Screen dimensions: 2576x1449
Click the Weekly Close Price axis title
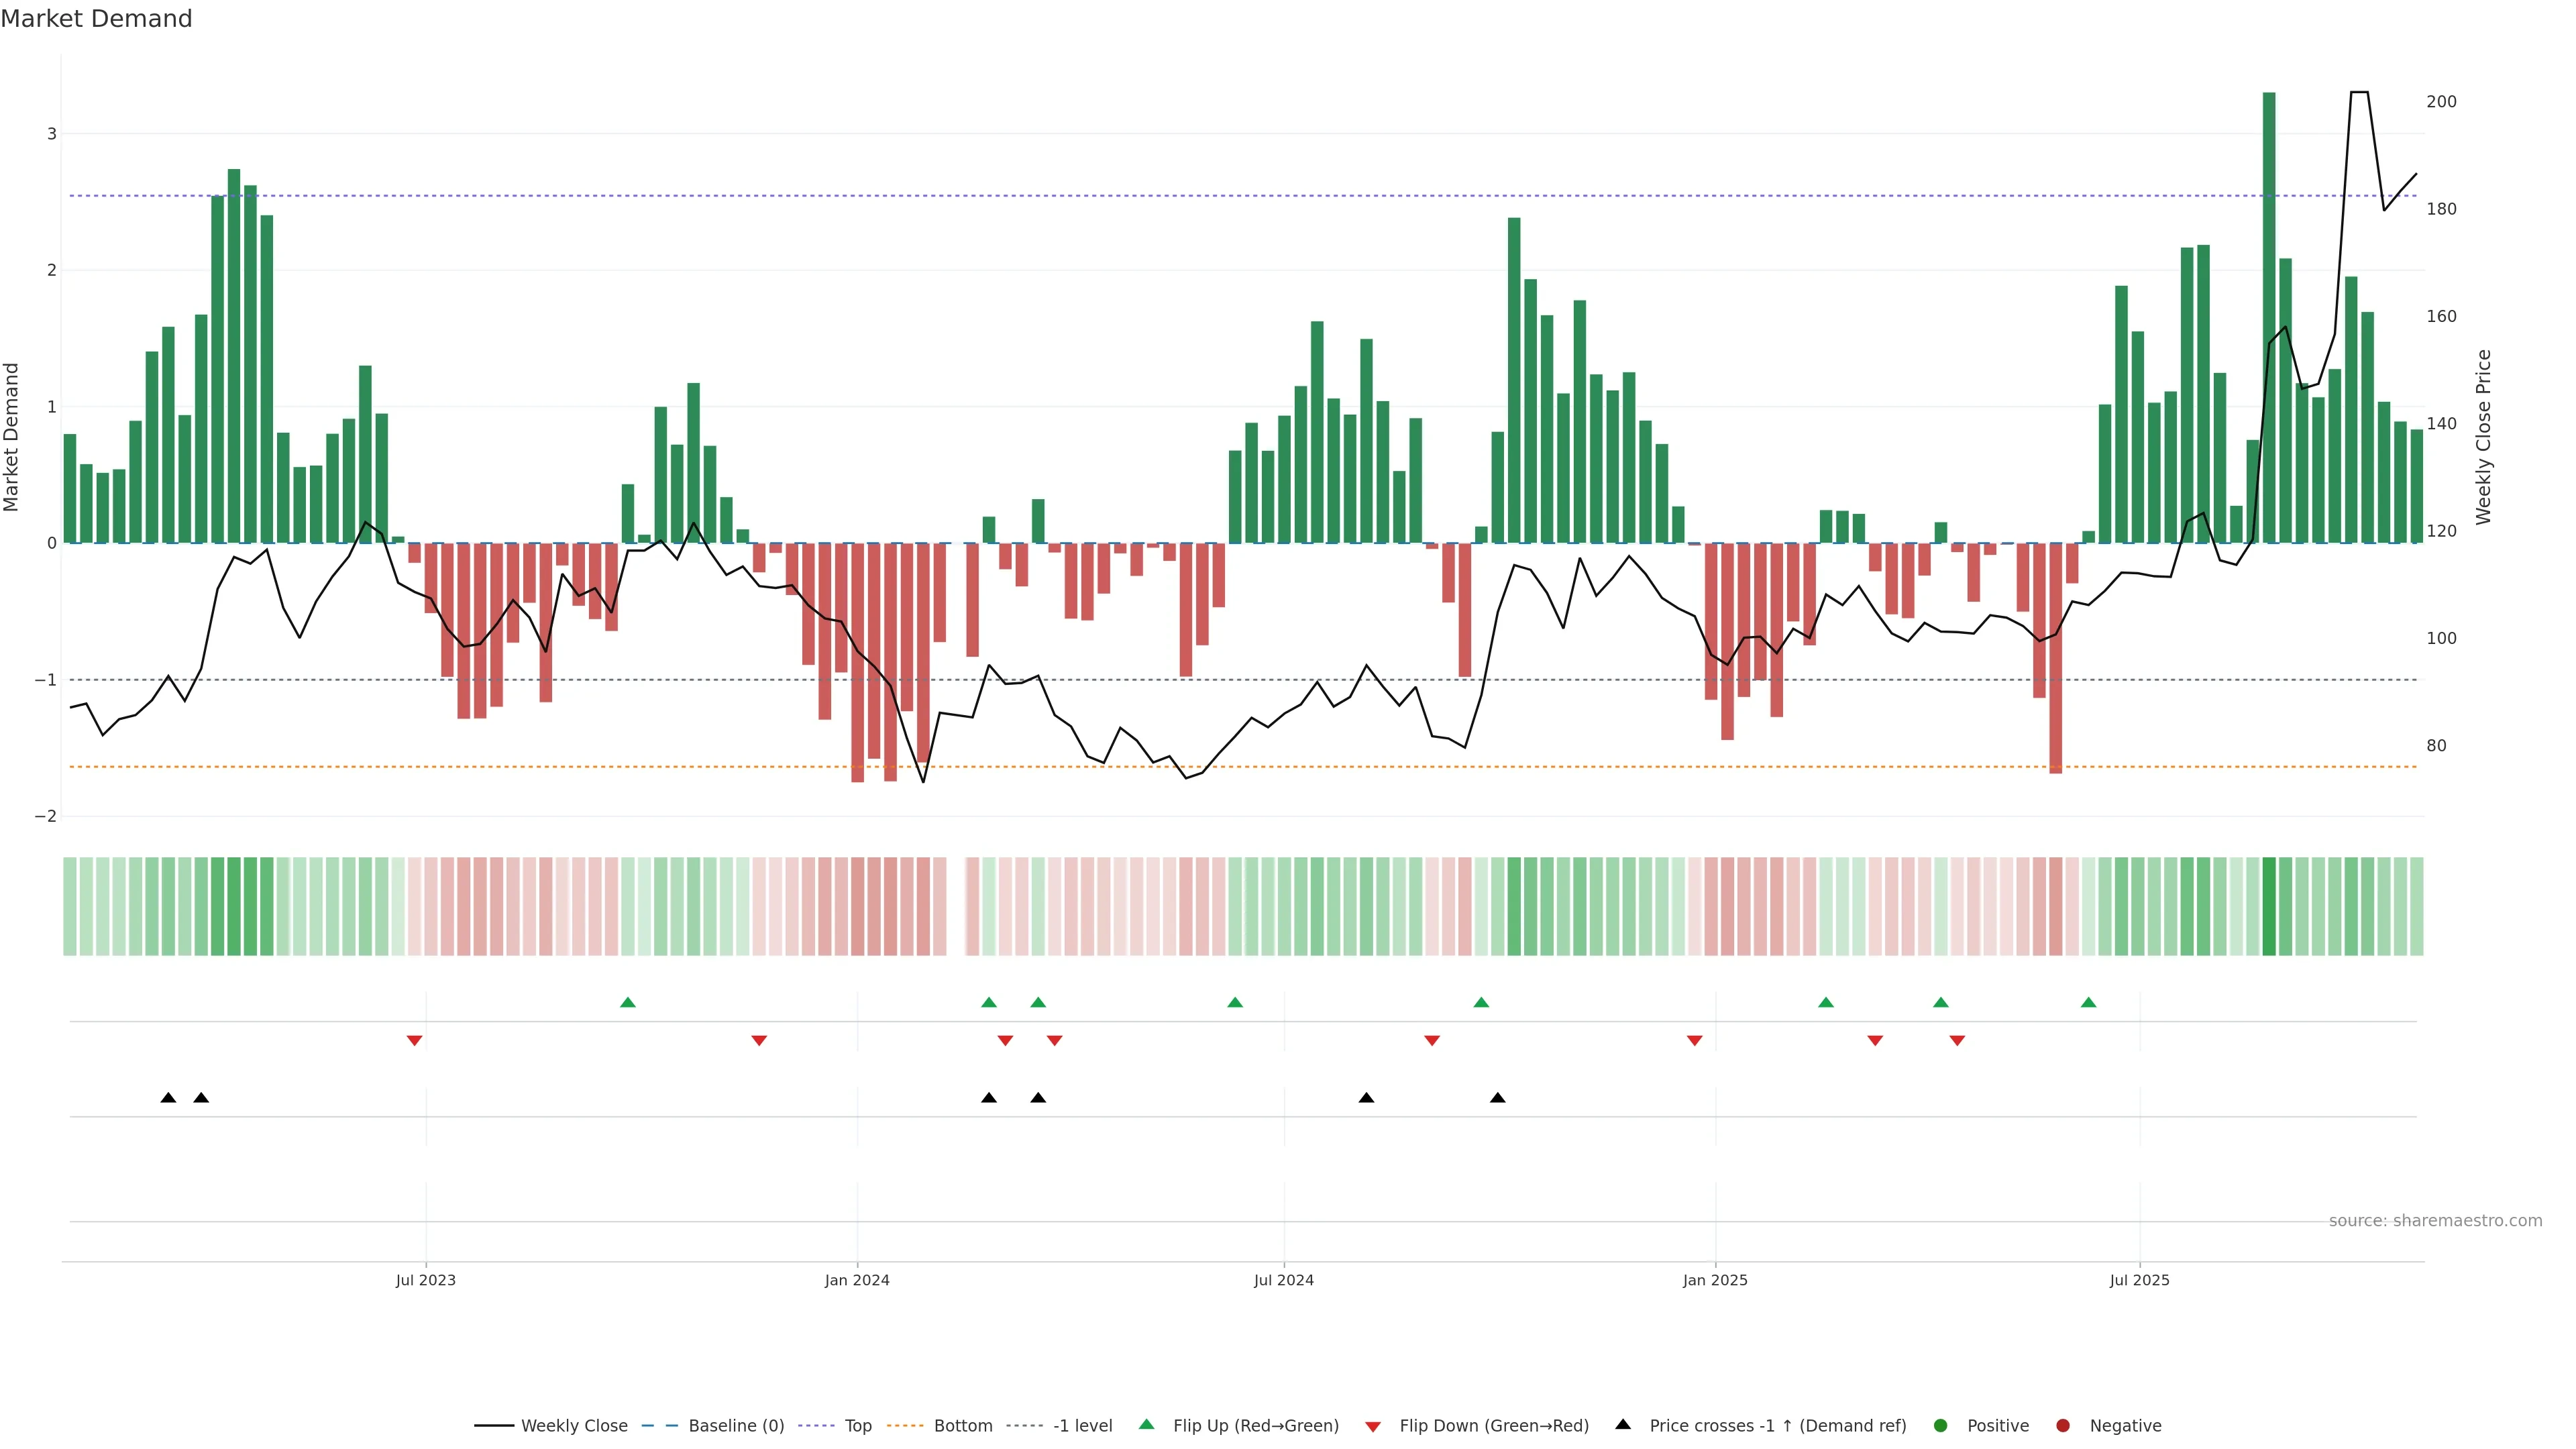(2484, 437)
